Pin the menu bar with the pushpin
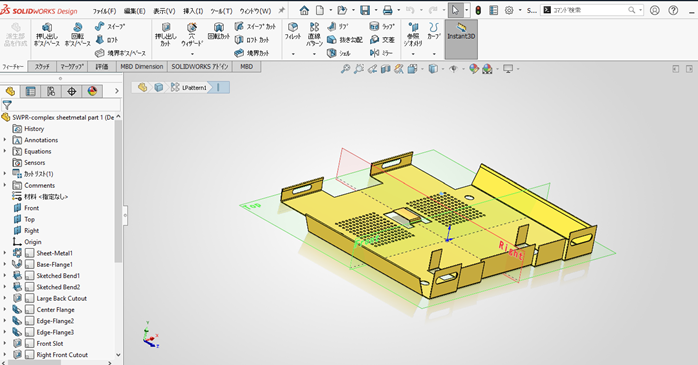Image resolution: width=698 pixels, height=365 pixels. point(281,10)
